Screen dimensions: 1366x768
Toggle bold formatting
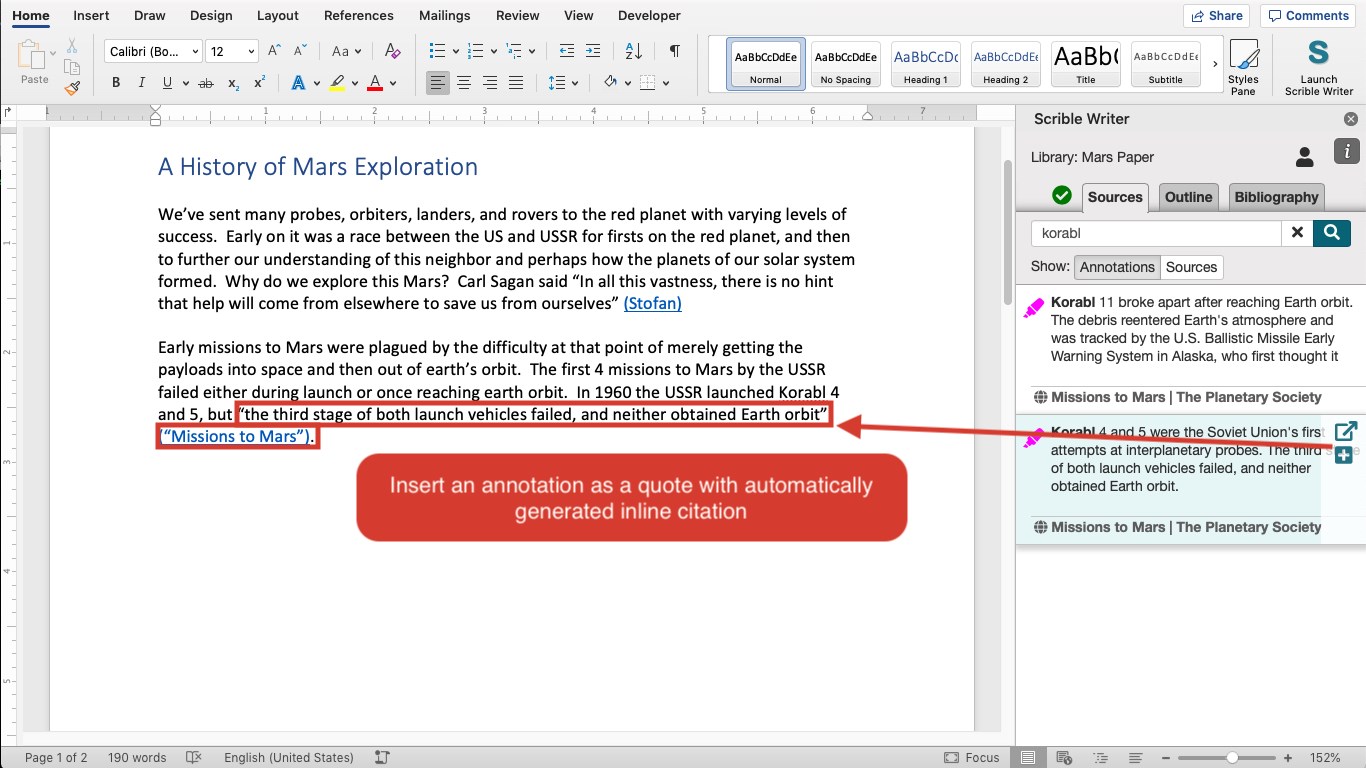coord(116,83)
